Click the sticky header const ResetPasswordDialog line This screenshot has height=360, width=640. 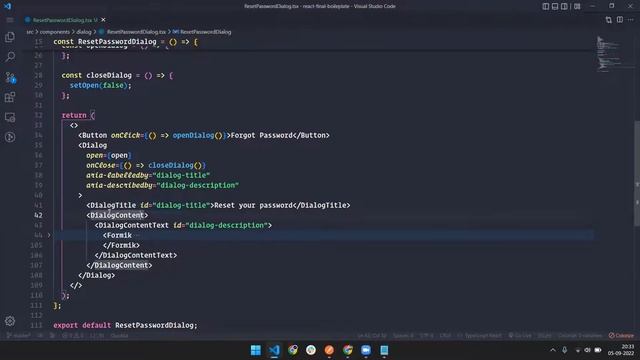point(126,42)
